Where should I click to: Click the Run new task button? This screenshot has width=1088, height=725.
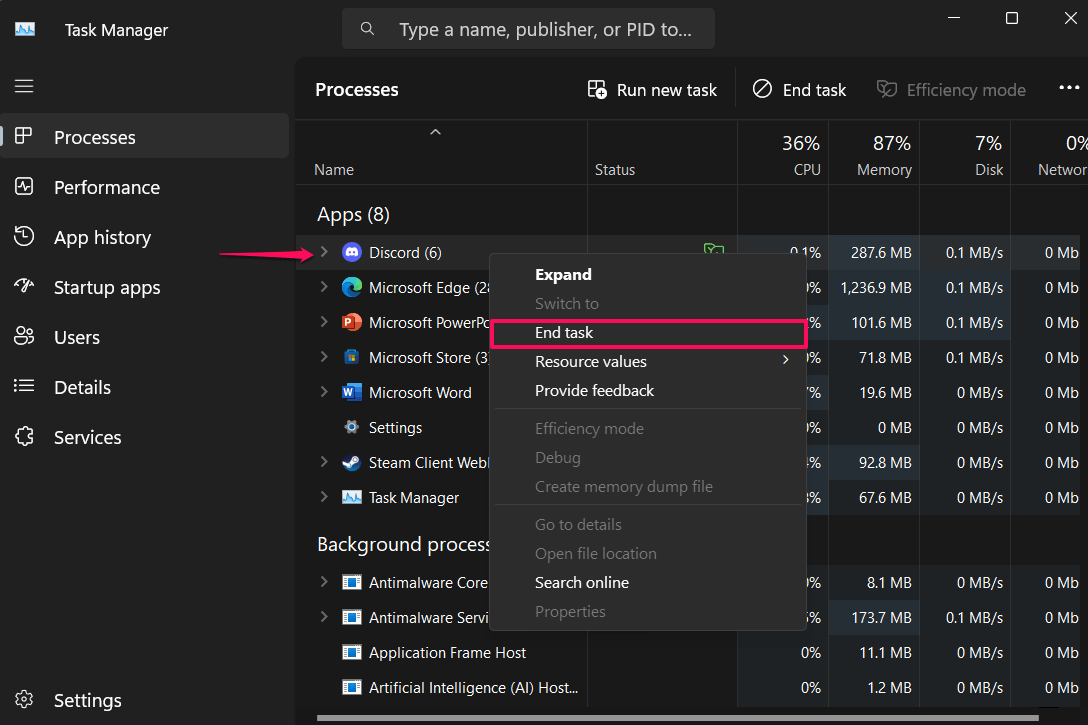(x=652, y=90)
